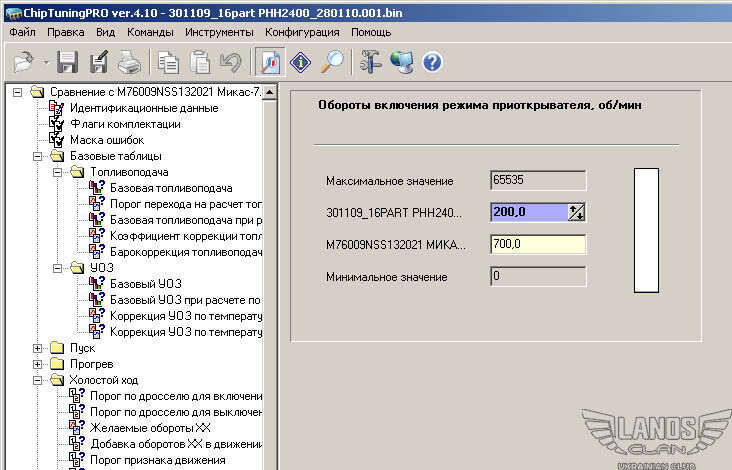Open the Инструменты menu
732x470 pixels.
point(218,32)
